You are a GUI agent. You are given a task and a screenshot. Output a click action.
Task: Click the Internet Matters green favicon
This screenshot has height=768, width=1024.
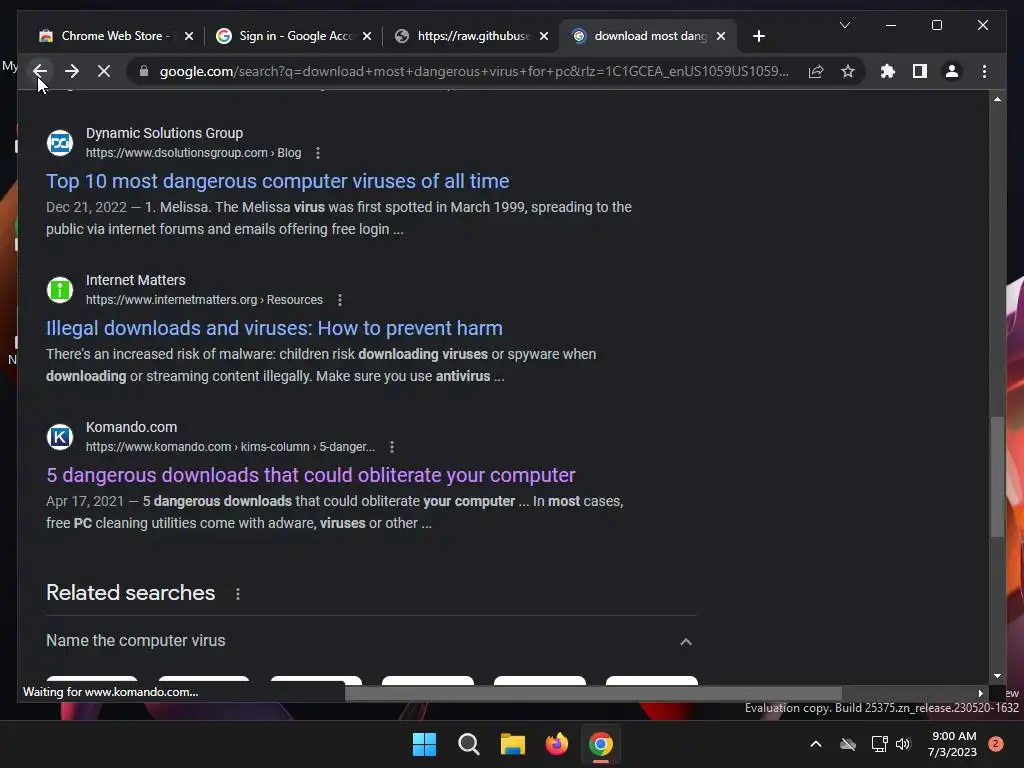click(x=60, y=290)
